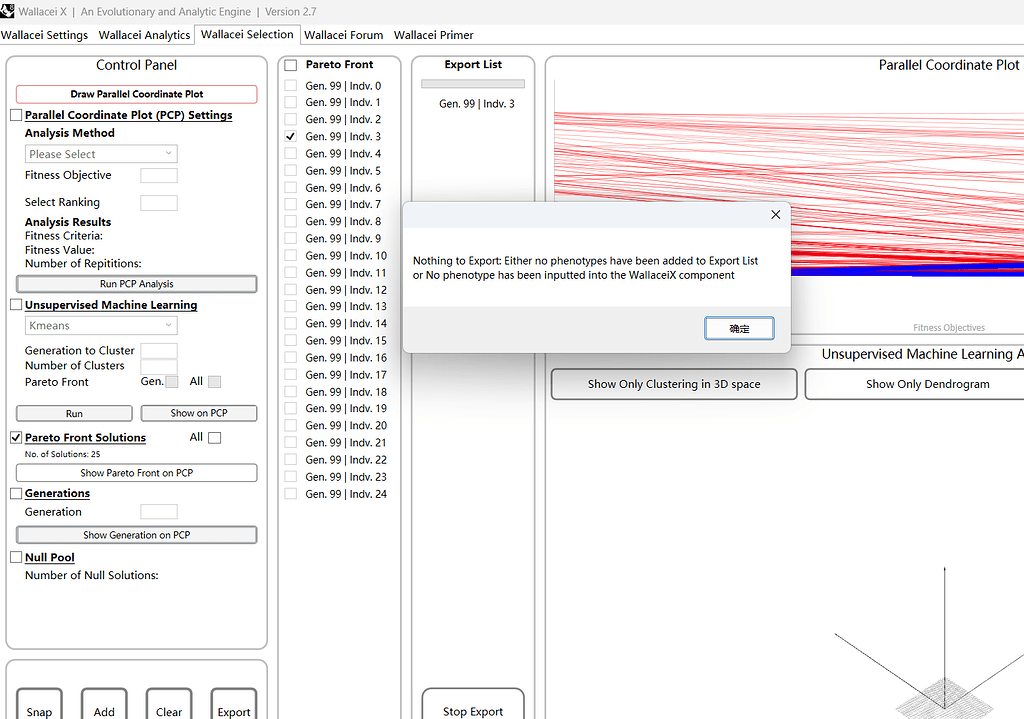The width and height of the screenshot is (1024, 719).
Task: Click the Run clustering button
Action: [x=74, y=413]
